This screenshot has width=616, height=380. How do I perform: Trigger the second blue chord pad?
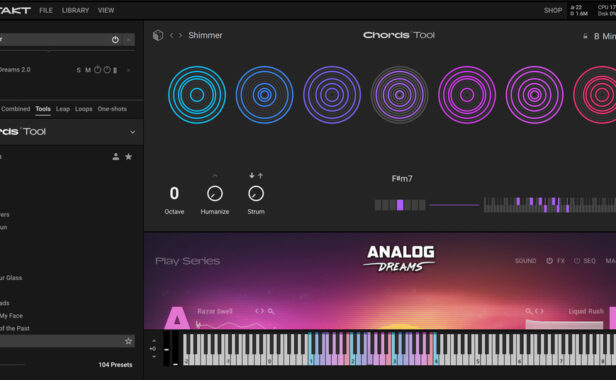pos(264,95)
